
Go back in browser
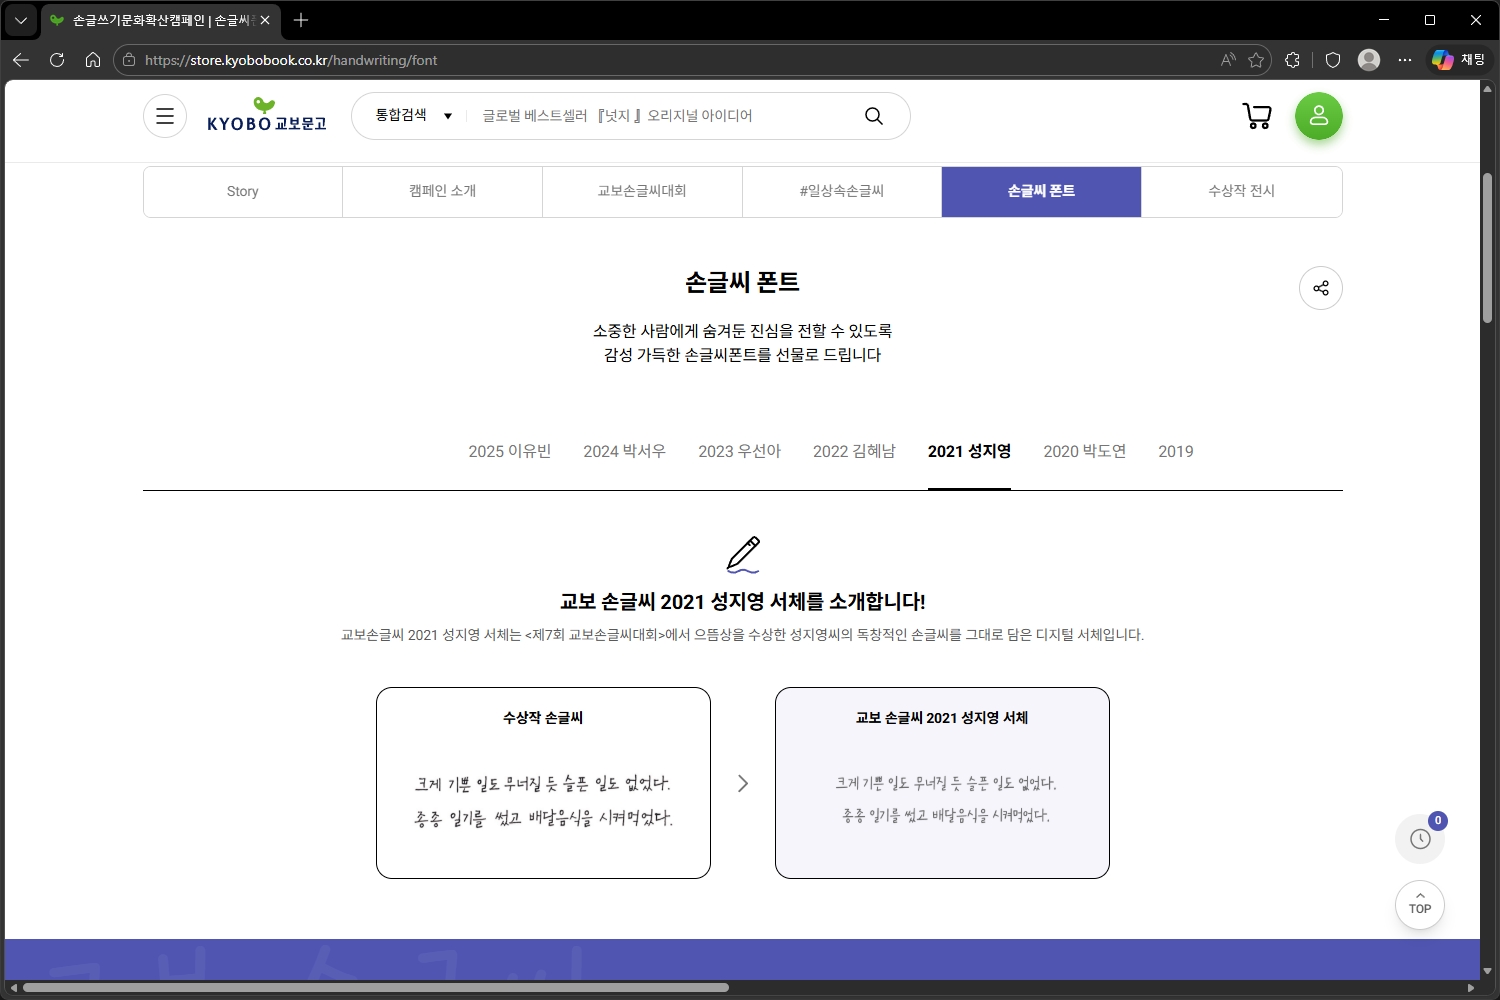(21, 60)
